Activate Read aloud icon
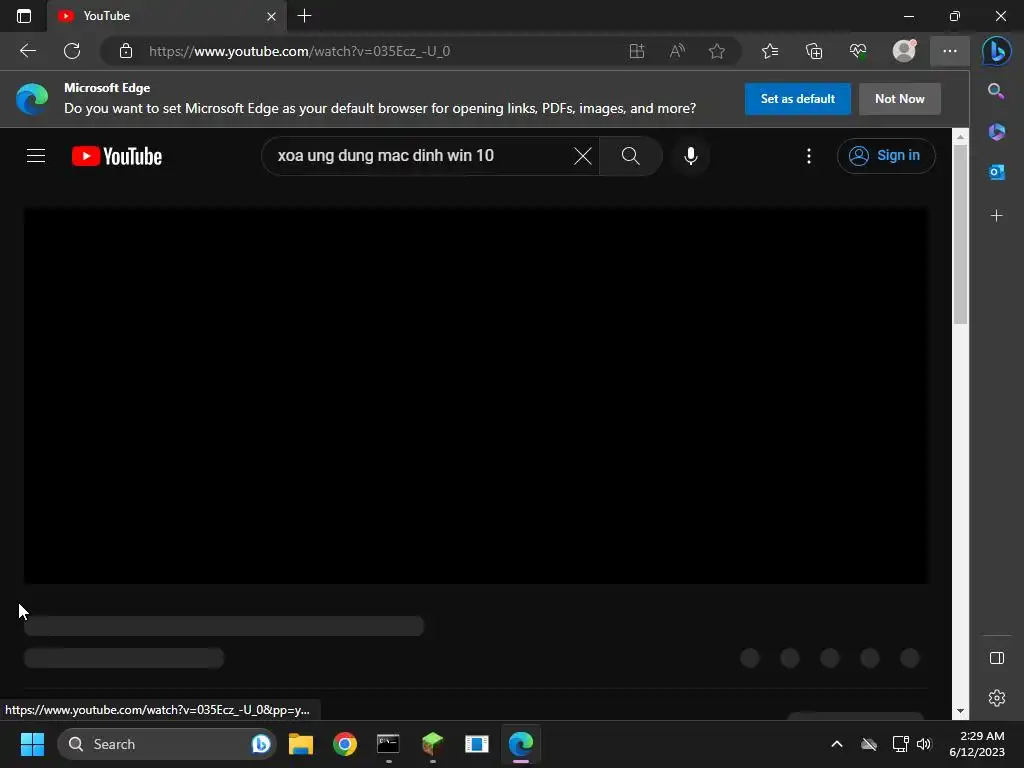This screenshot has width=1024, height=768. tap(677, 51)
